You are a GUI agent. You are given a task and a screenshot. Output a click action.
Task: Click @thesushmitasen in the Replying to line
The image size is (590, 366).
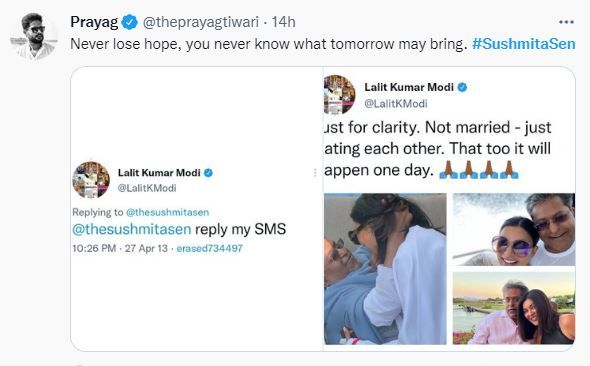[167, 212]
